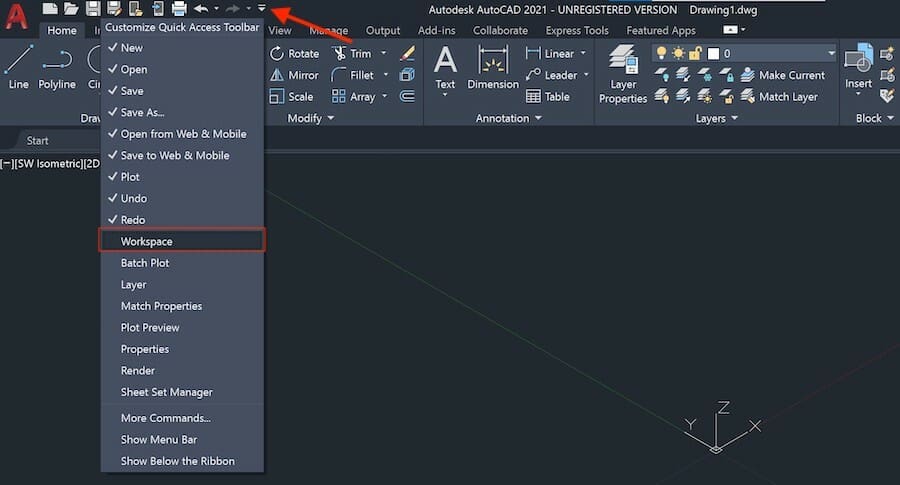Image resolution: width=900 pixels, height=485 pixels.
Task: Open the Collaborate ribbon tab
Action: tap(500, 30)
